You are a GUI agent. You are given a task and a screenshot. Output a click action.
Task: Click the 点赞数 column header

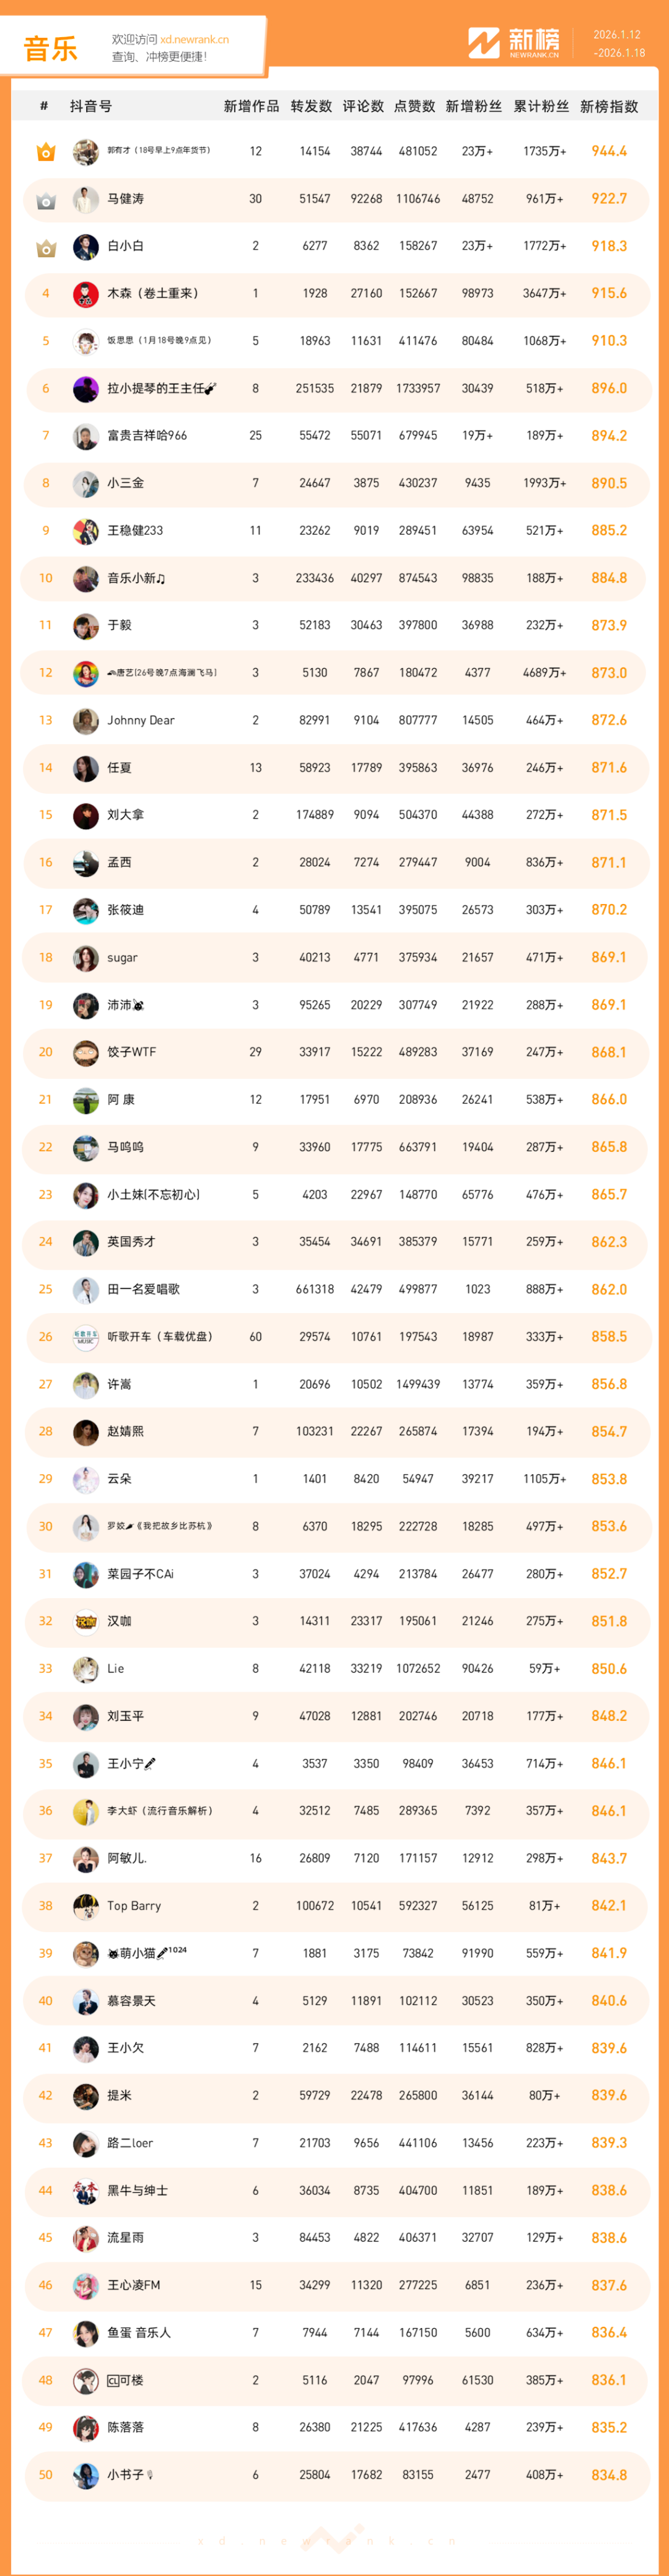coord(414,106)
